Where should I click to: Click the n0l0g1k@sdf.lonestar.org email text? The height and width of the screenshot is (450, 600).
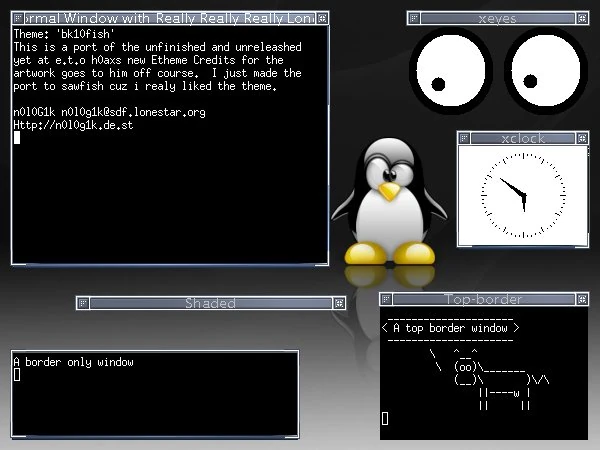133,112
